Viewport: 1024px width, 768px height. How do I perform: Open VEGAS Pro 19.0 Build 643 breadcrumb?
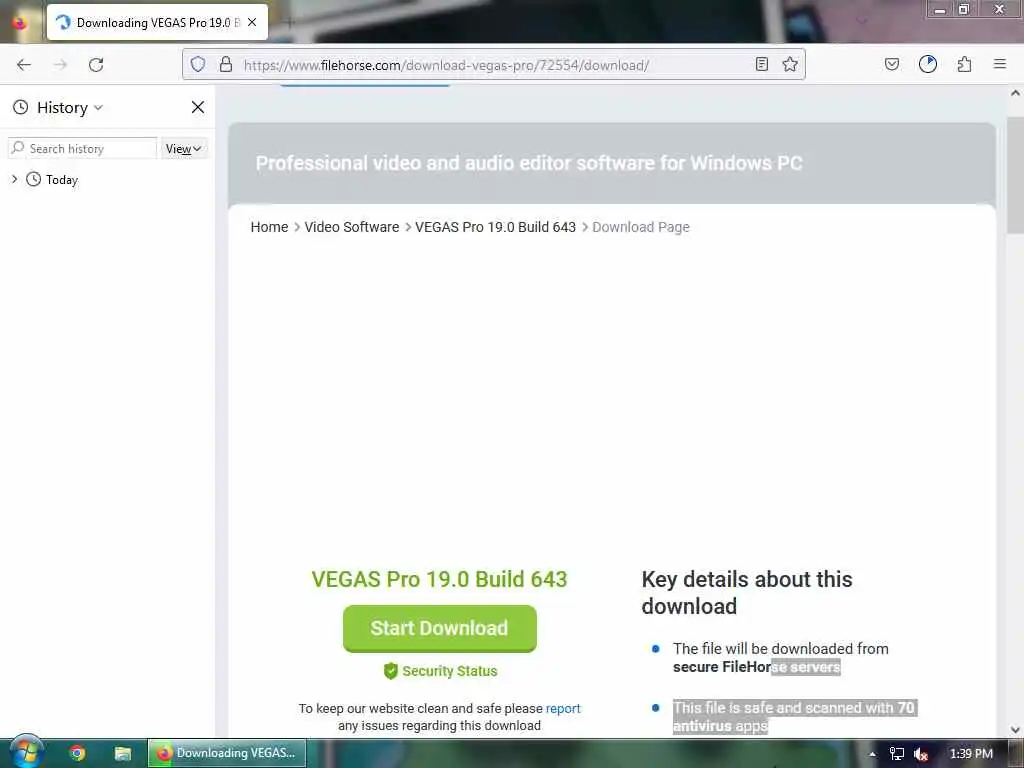pos(496,227)
